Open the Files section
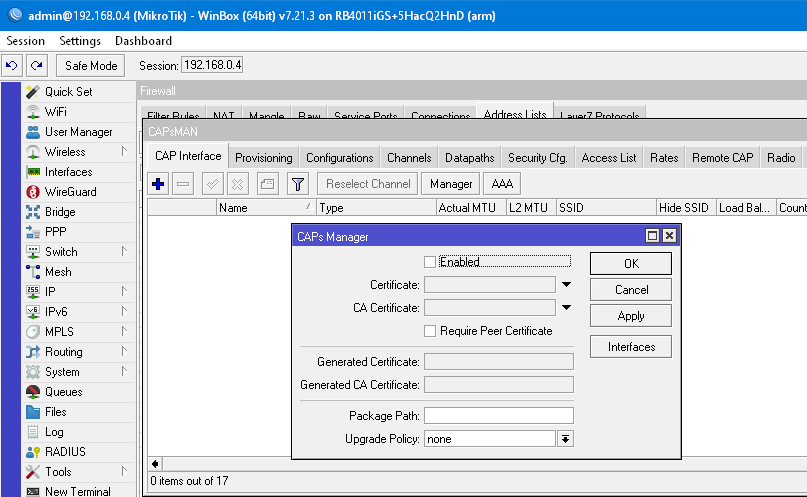The width and height of the screenshot is (807, 497). 55,412
